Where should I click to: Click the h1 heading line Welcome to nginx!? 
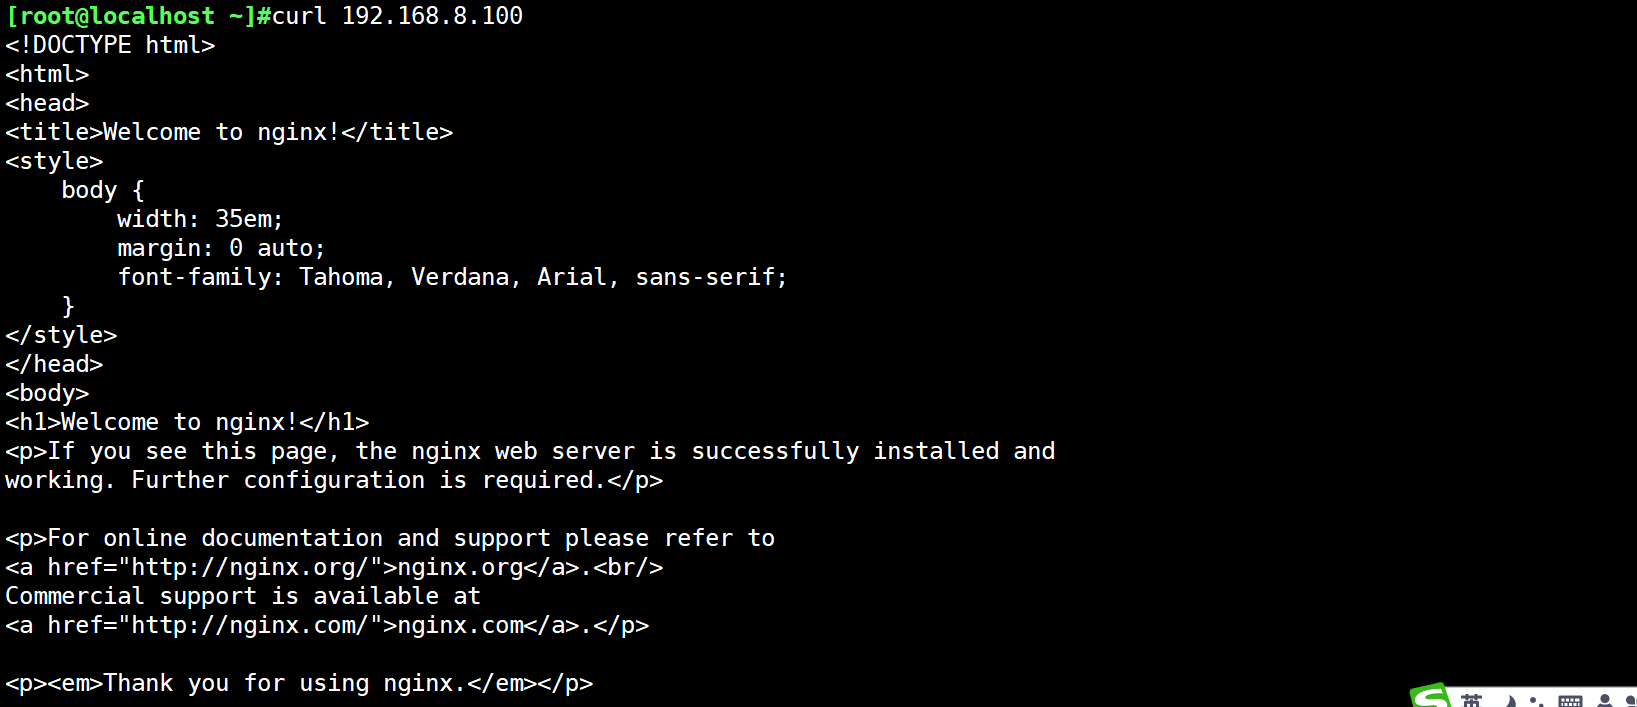187,422
